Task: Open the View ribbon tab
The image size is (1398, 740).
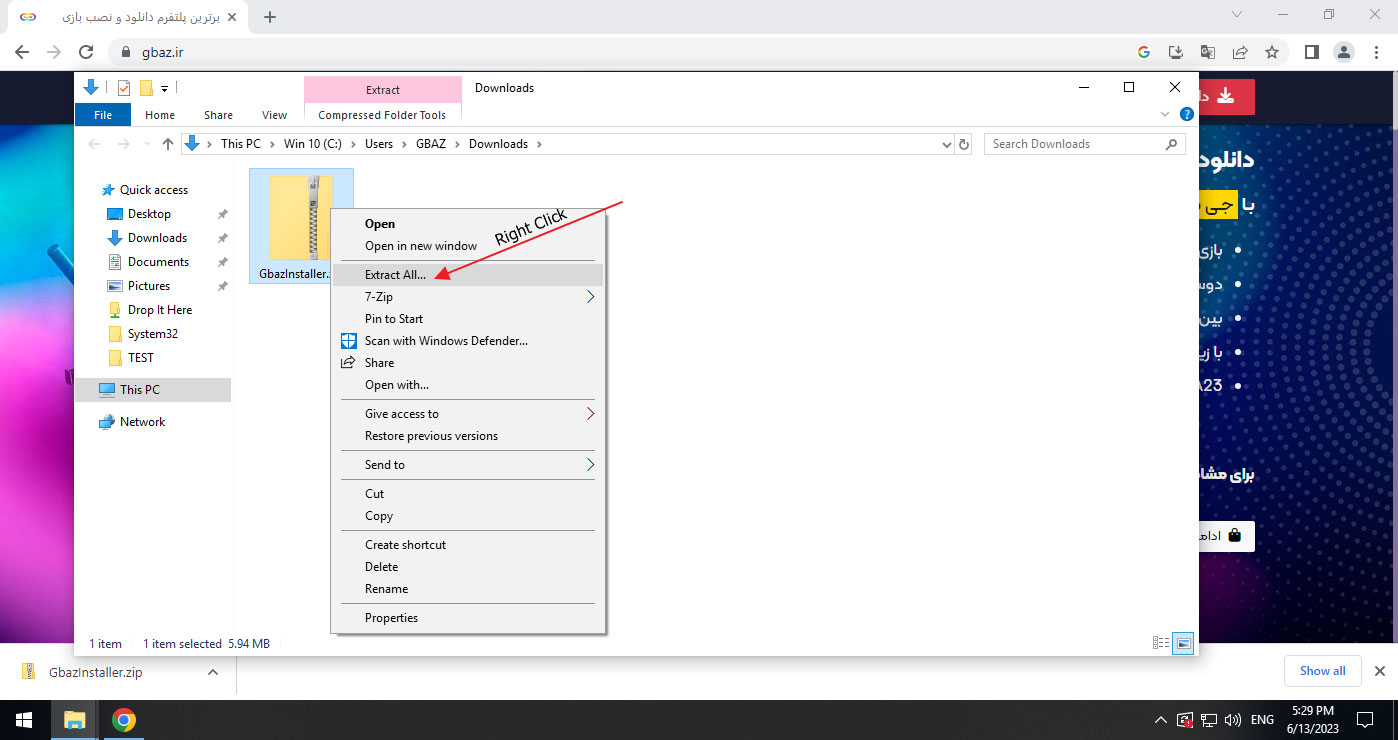Action: pos(274,115)
